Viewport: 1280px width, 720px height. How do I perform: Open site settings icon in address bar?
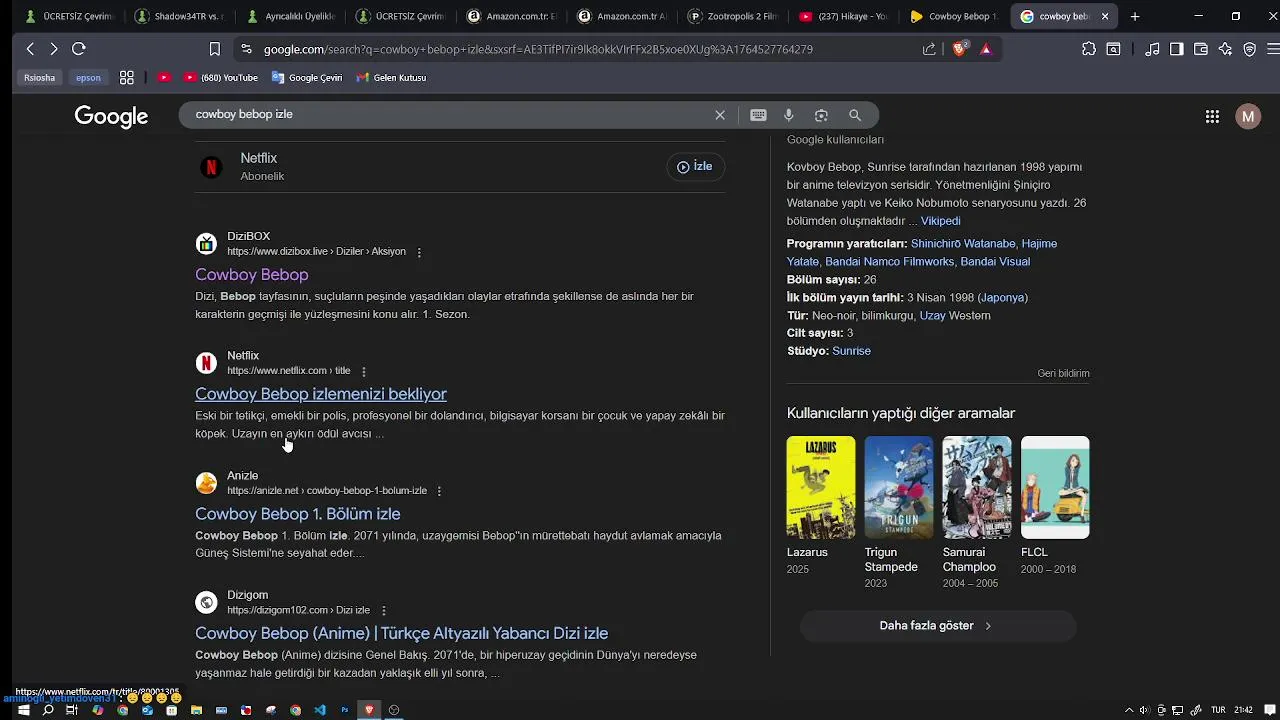click(246, 49)
